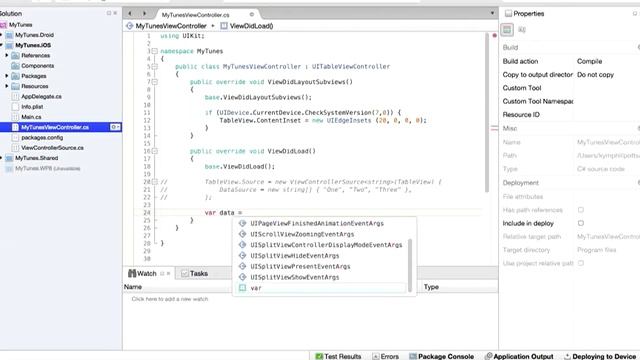Screen dimensions: 640x360
Task: Collapse the namespace MyTunes code fold
Action: tap(155, 51)
